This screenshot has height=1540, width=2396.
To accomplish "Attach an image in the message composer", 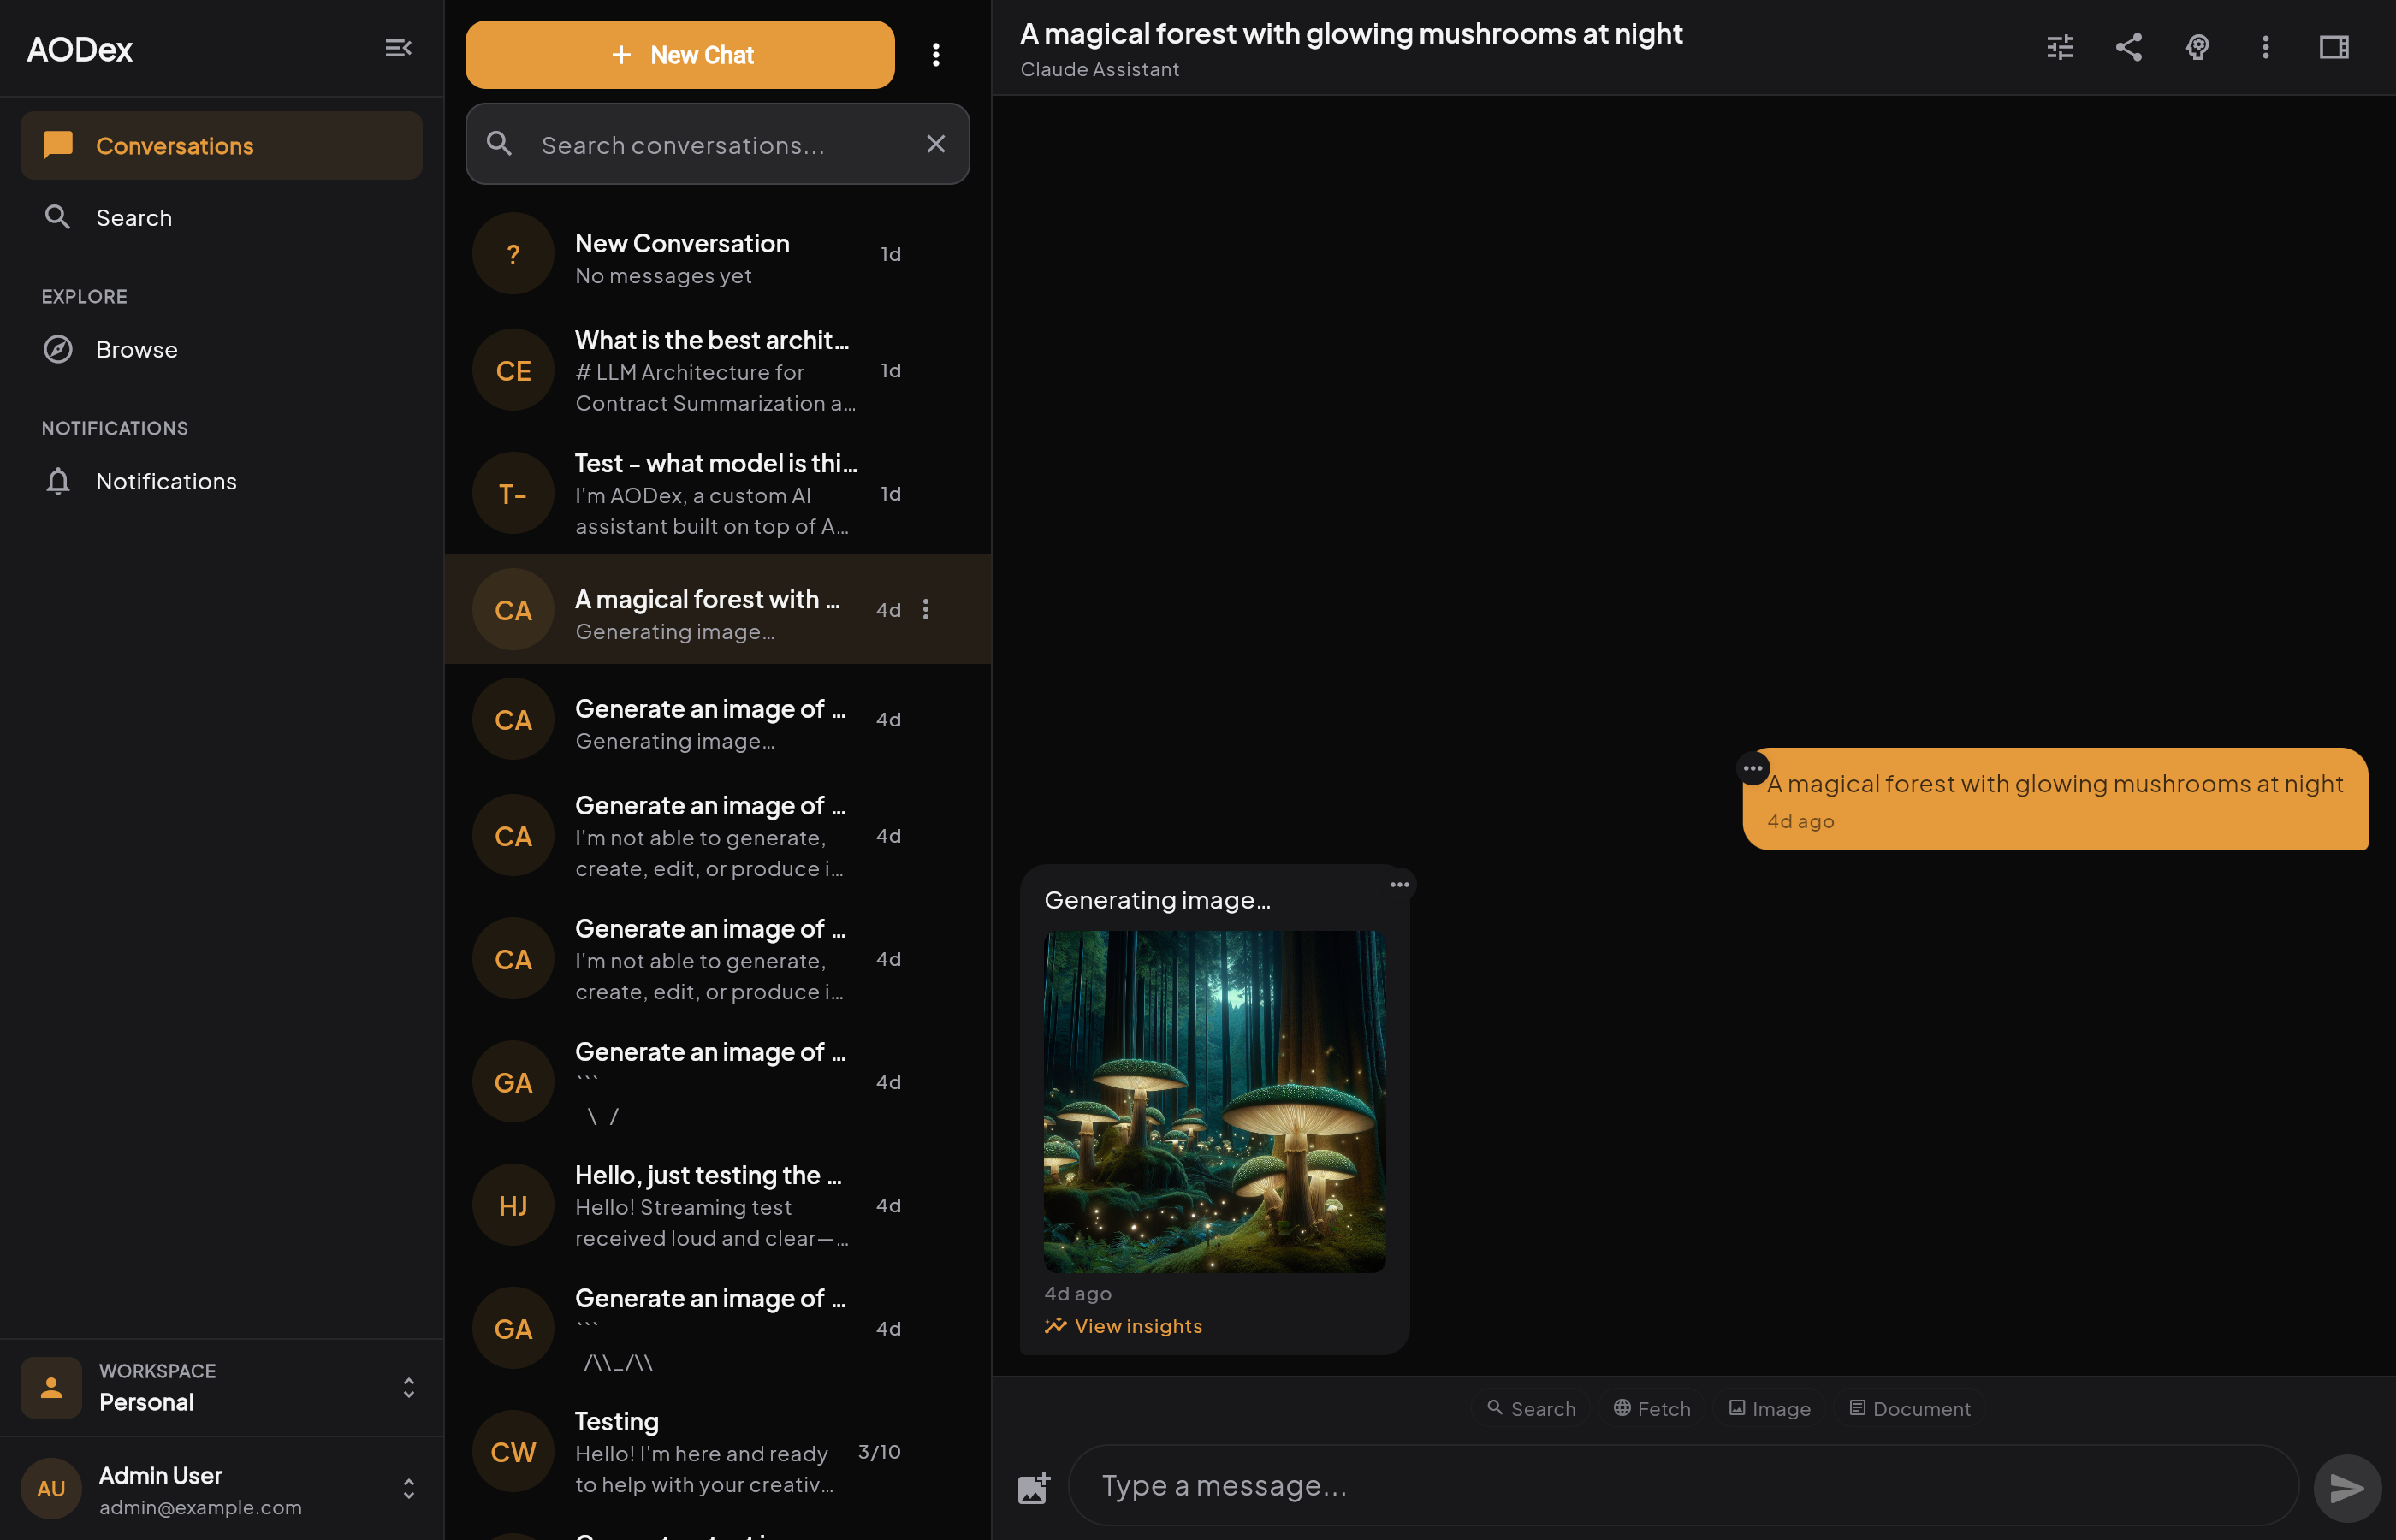I will (1033, 1487).
